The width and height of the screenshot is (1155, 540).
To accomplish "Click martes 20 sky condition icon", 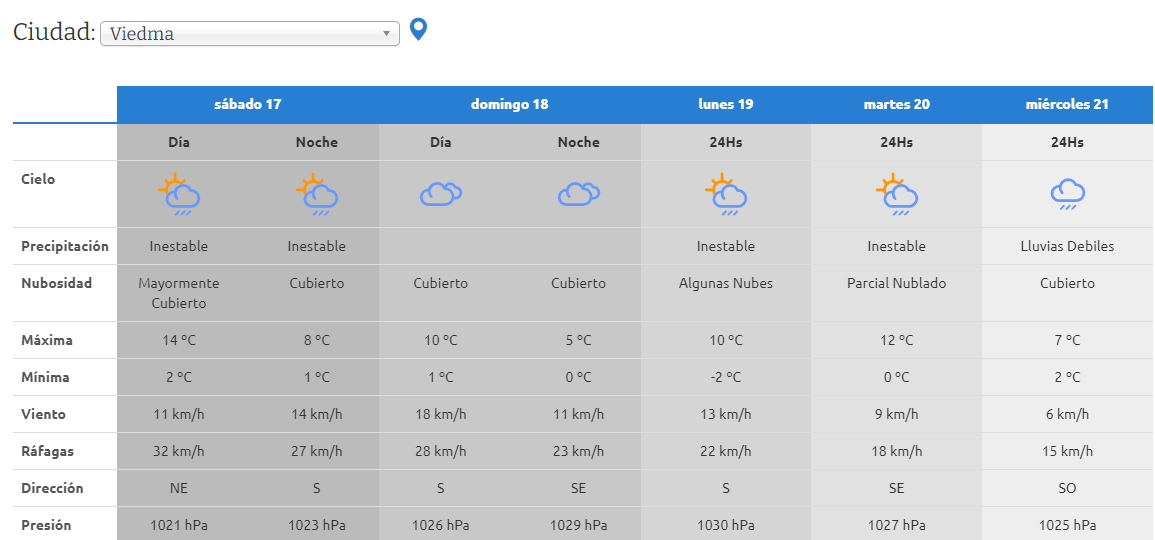I will tap(896, 195).
